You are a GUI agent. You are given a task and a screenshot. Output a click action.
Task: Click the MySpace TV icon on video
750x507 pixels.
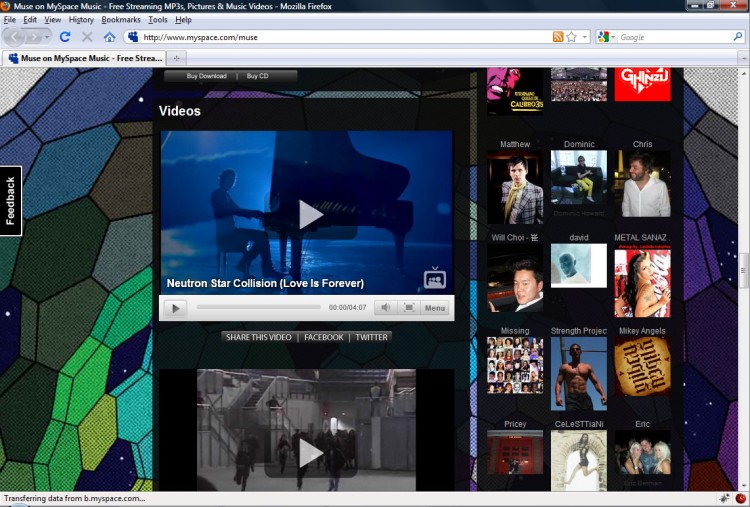tap(435, 278)
